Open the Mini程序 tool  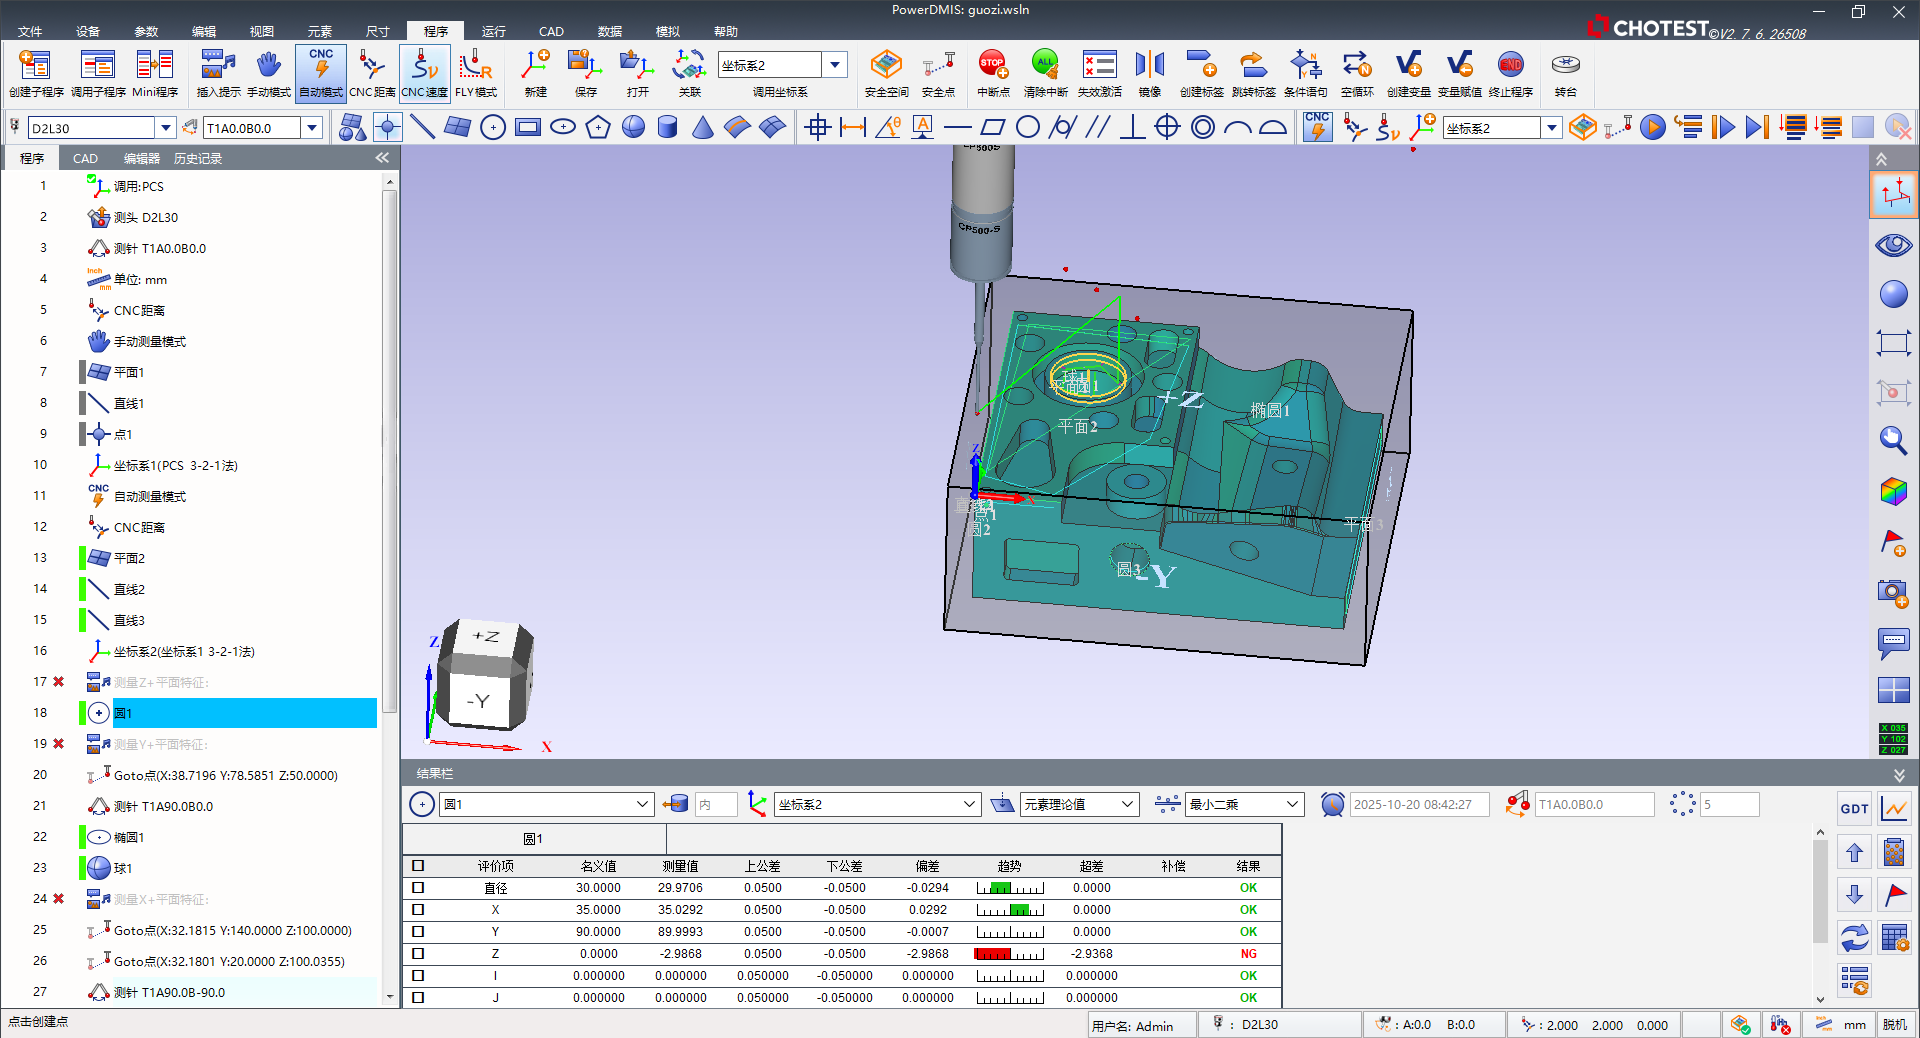click(155, 73)
